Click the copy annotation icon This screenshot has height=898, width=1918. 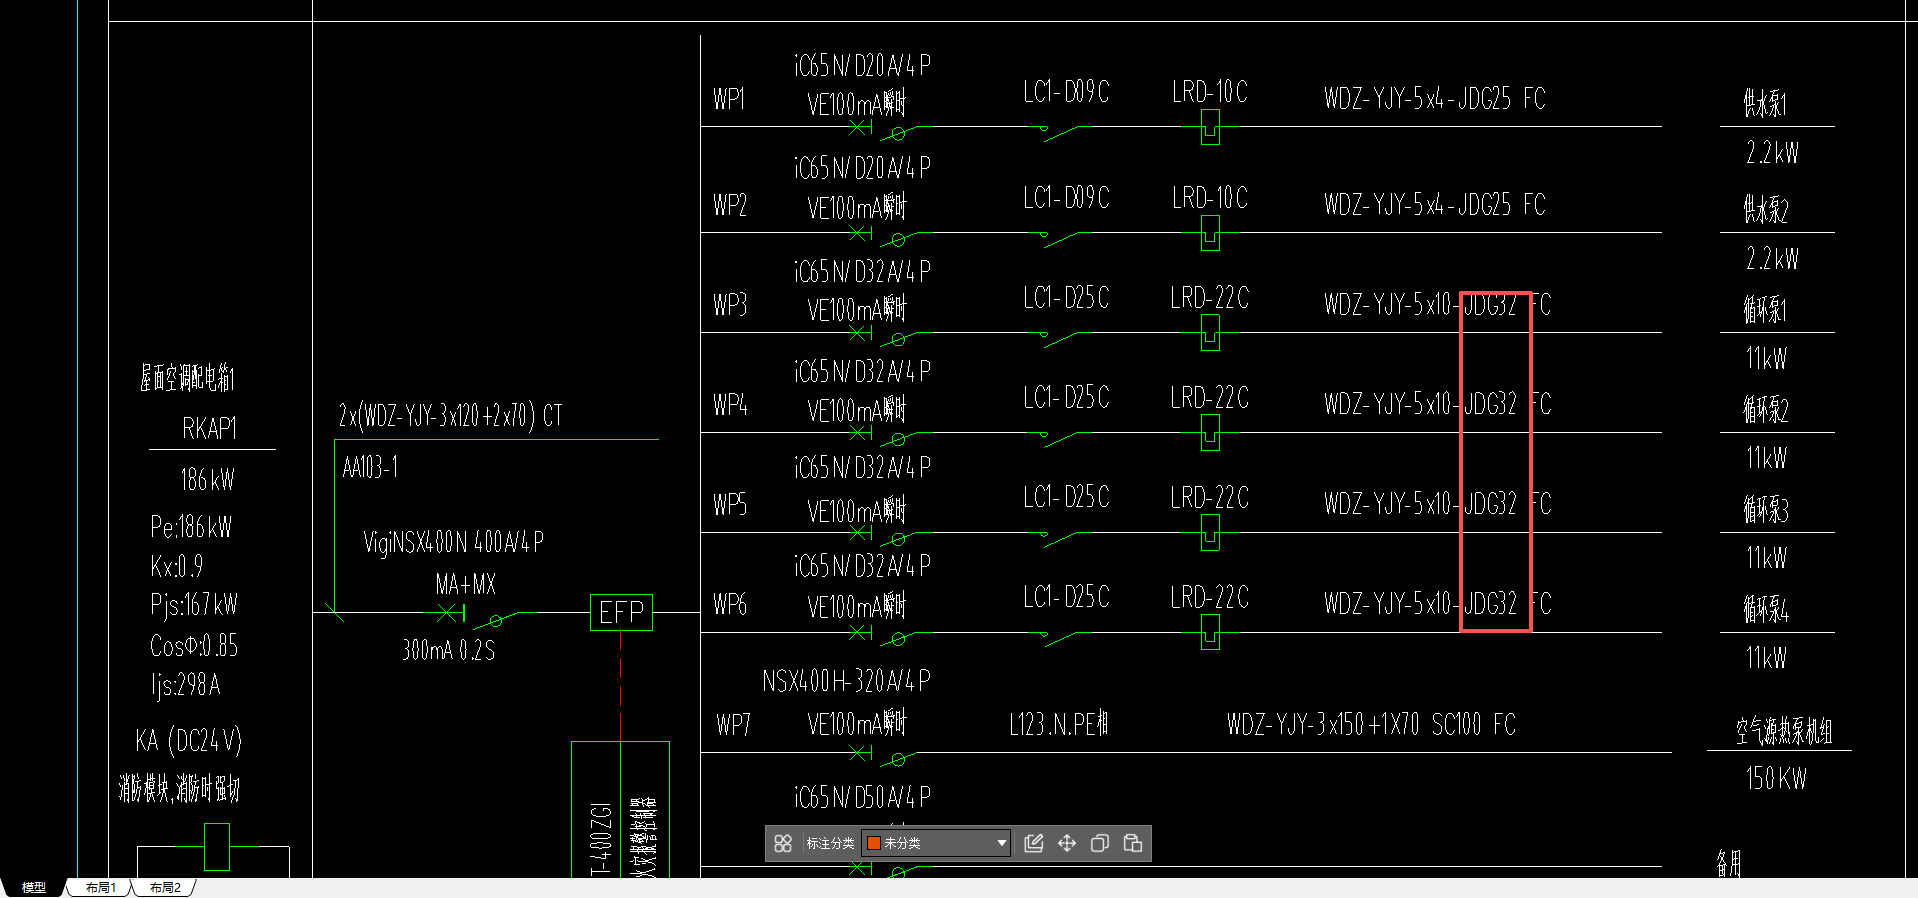point(1100,843)
